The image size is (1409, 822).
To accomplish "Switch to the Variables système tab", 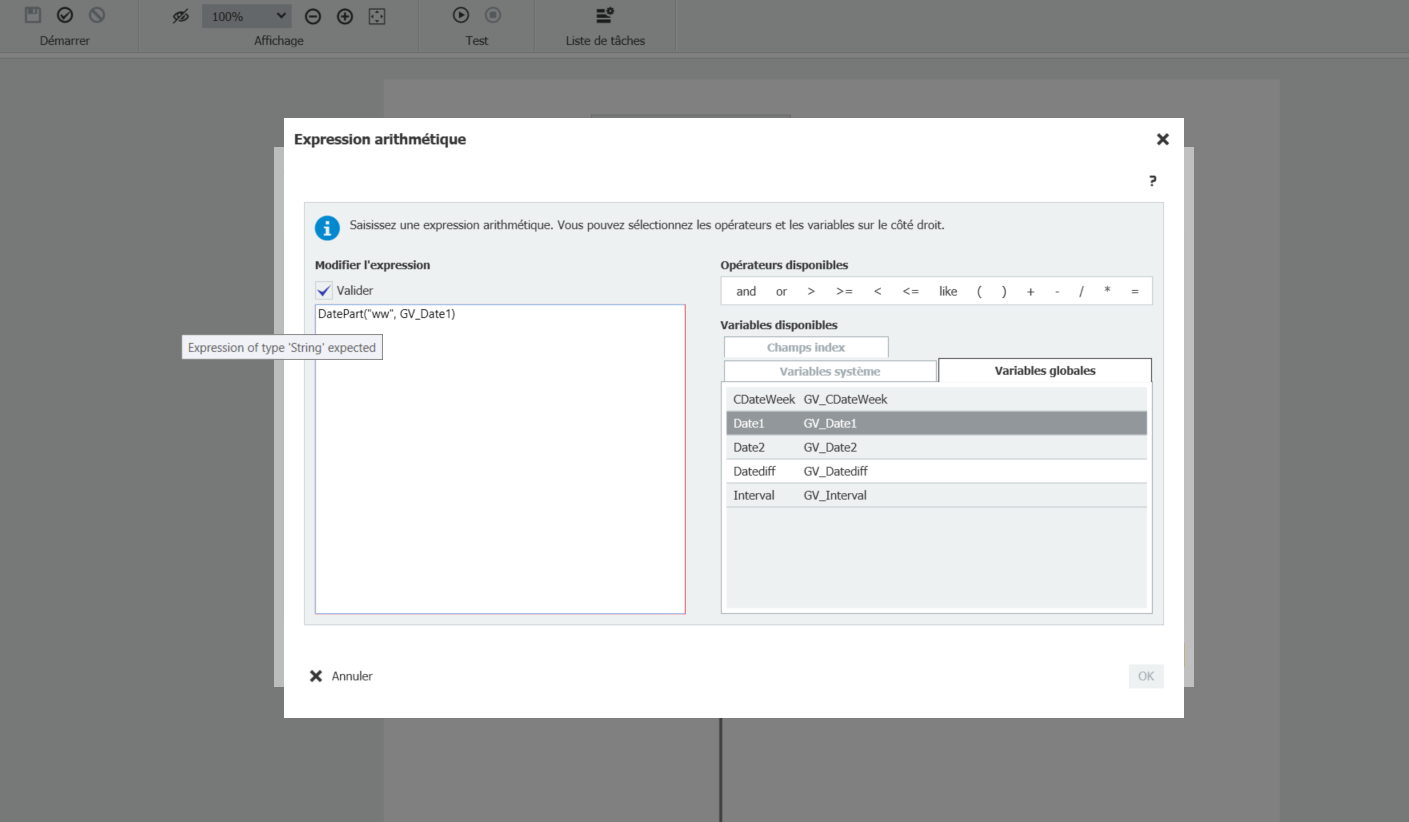I will tap(830, 371).
